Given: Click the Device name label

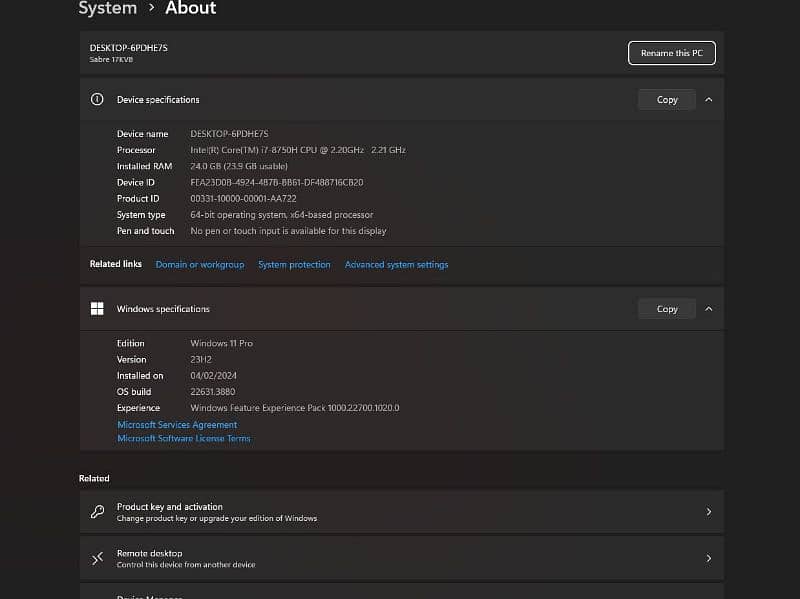Looking at the screenshot, I should [x=142, y=134].
